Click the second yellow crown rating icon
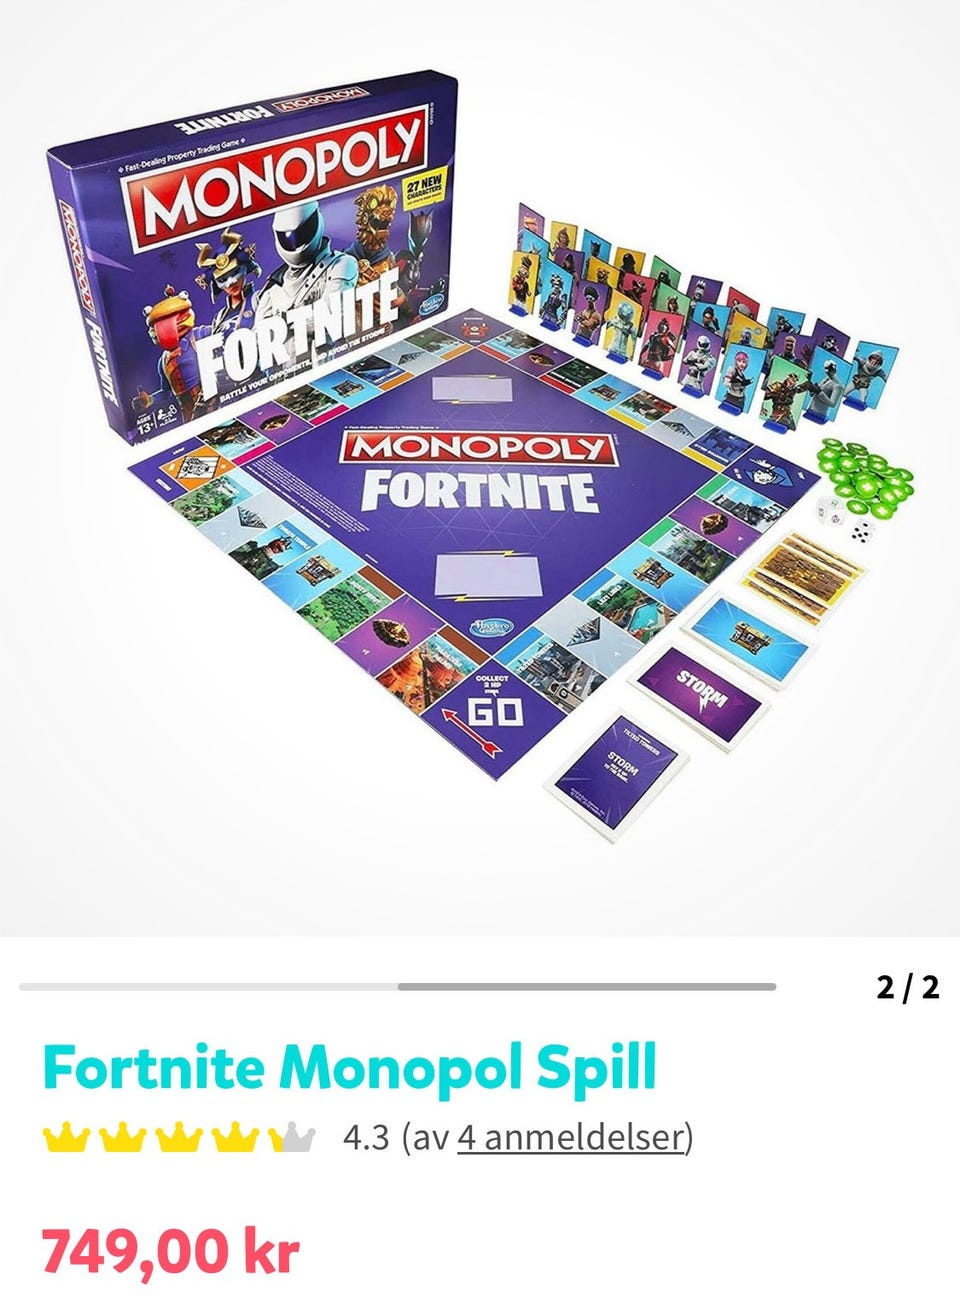 coord(123,1137)
